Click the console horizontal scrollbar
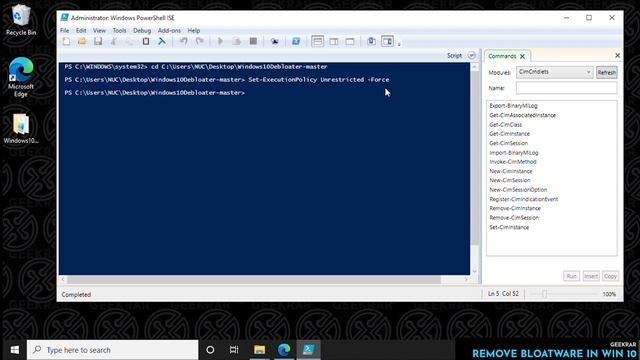The height and width of the screenshot is (360, 640). 254,280
